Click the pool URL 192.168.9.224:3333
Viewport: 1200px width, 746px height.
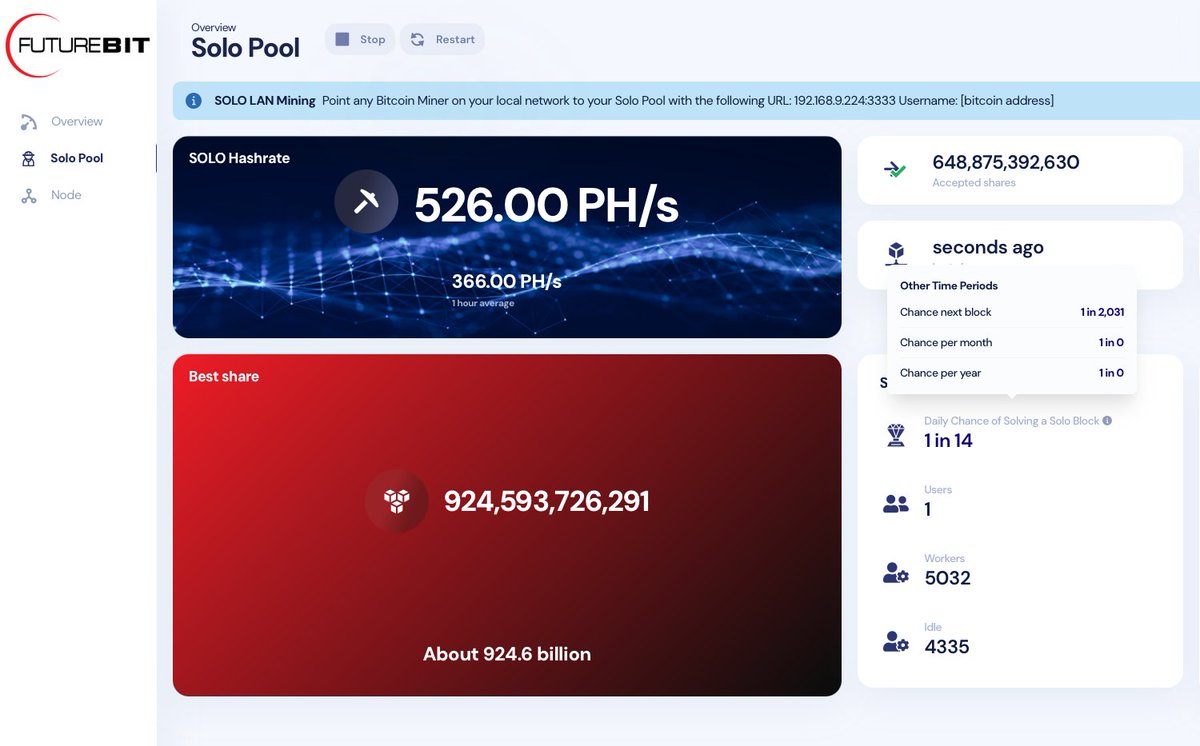[849, 101]
